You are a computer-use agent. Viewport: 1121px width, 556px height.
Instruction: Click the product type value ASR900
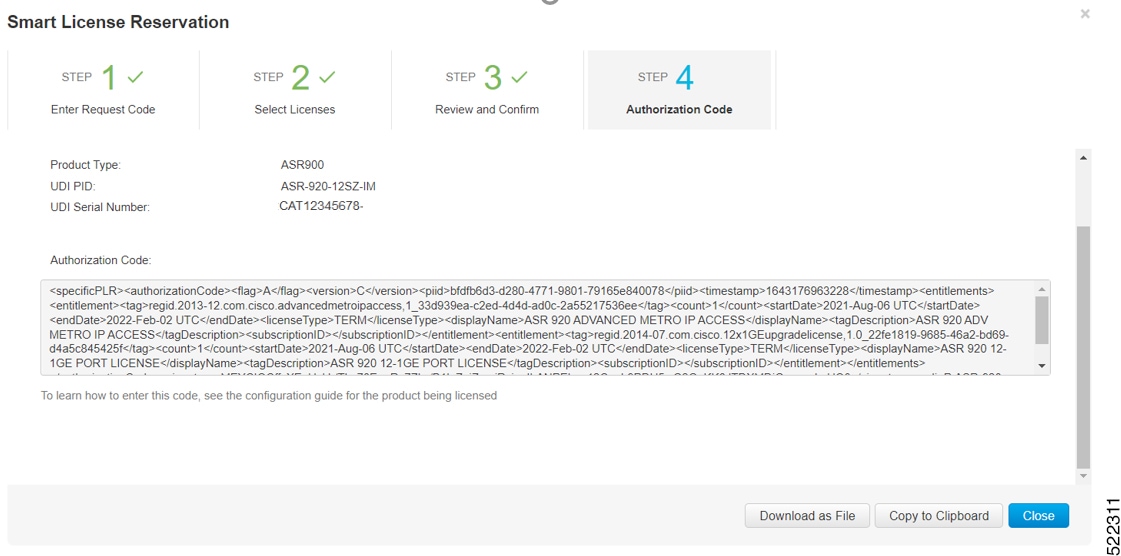point(302,165)
